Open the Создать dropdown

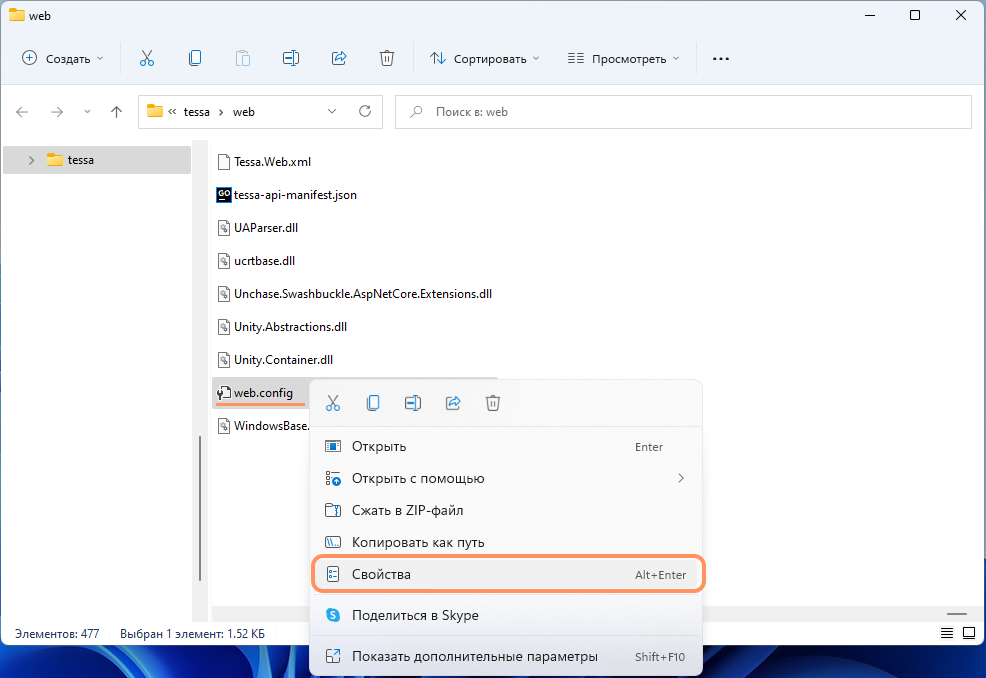point(63,59)
